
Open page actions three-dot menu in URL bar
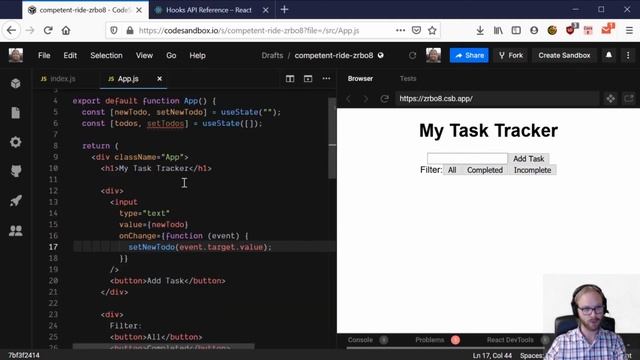[400, 30]
